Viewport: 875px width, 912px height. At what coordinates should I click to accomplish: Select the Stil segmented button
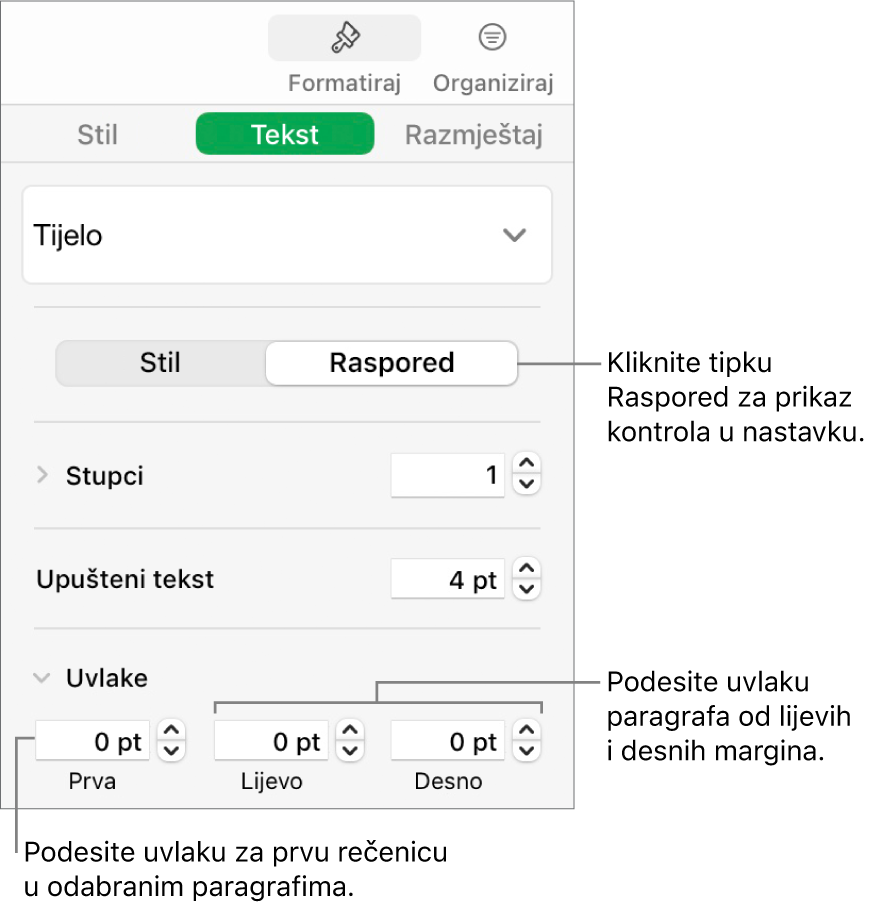point(160,362)
